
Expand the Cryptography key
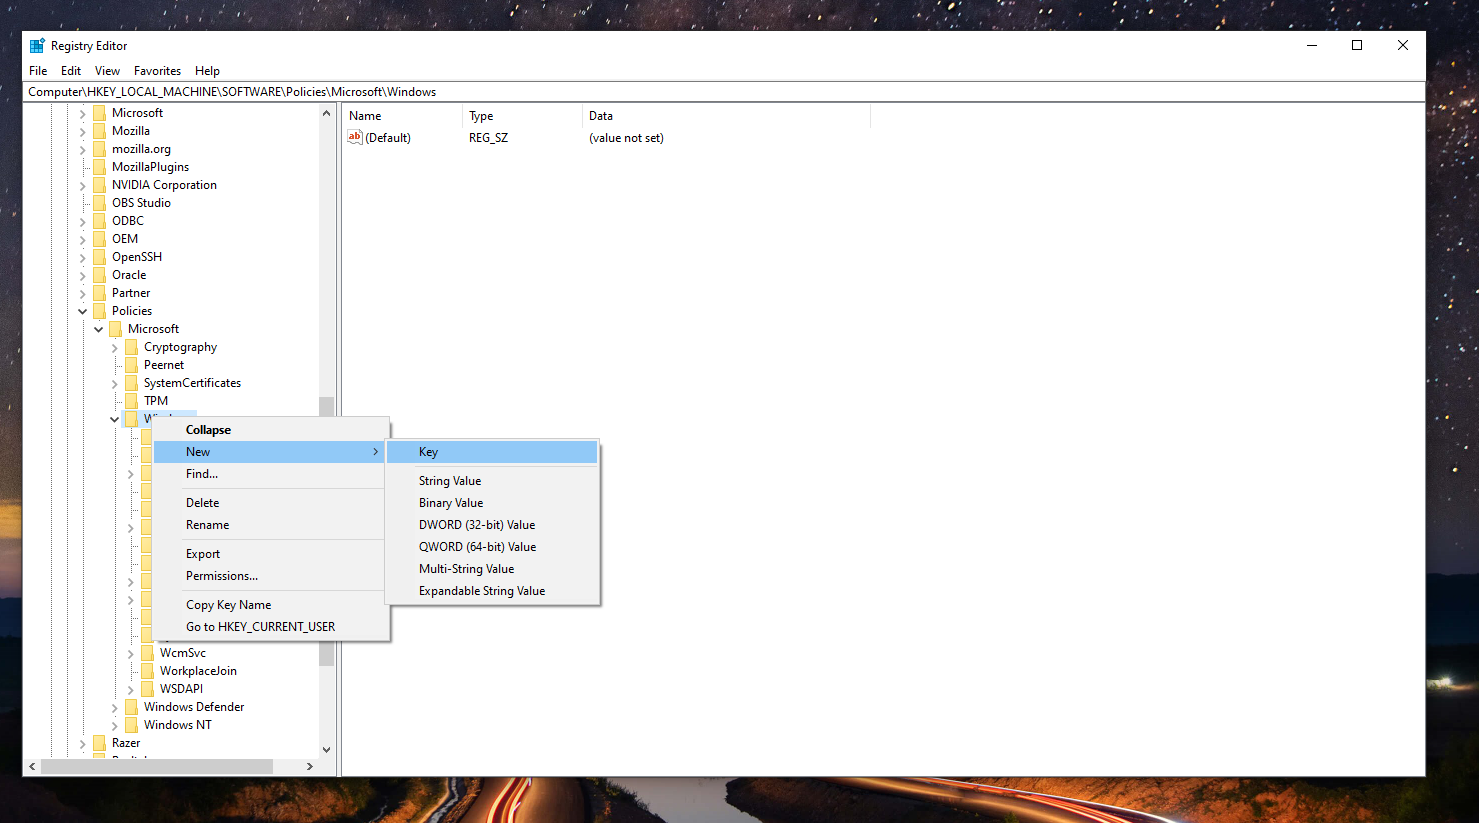coord(115,348)
